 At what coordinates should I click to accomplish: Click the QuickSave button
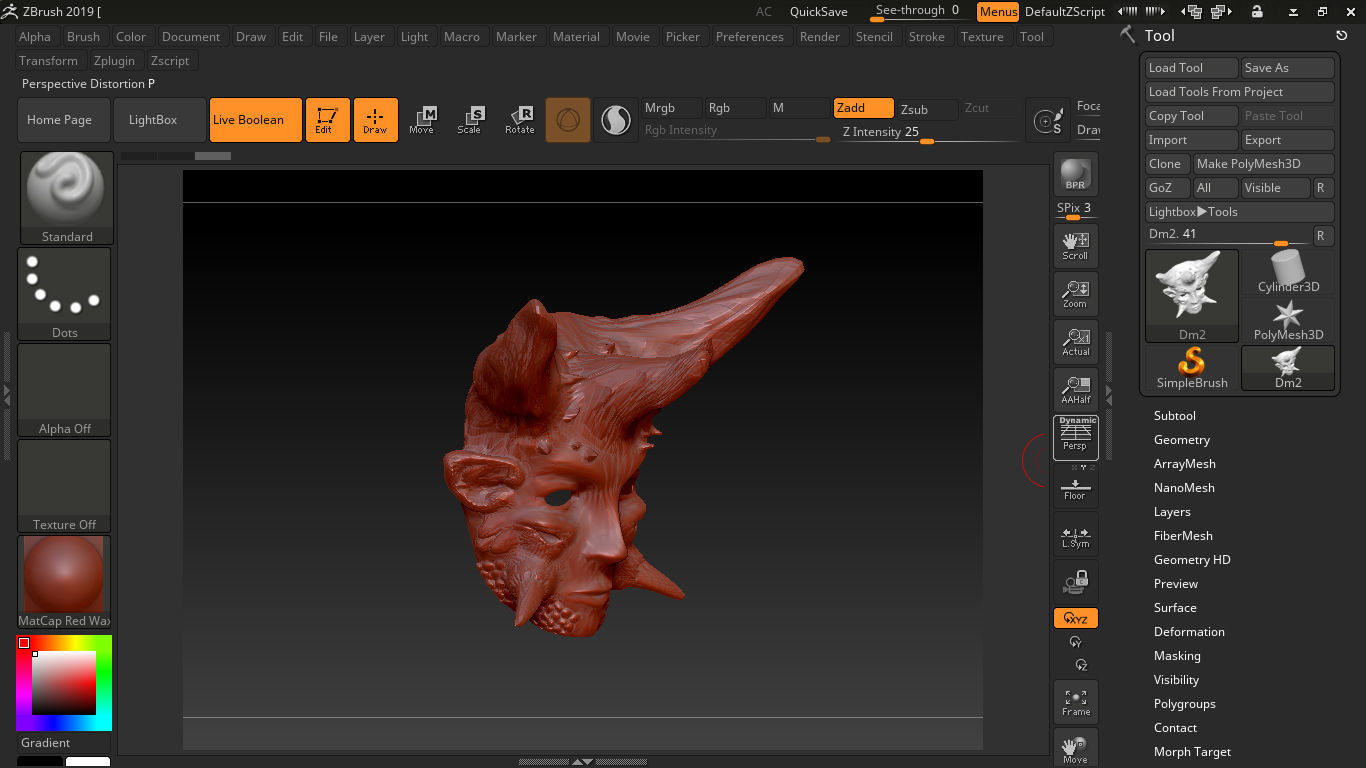[x=819, y=12]
